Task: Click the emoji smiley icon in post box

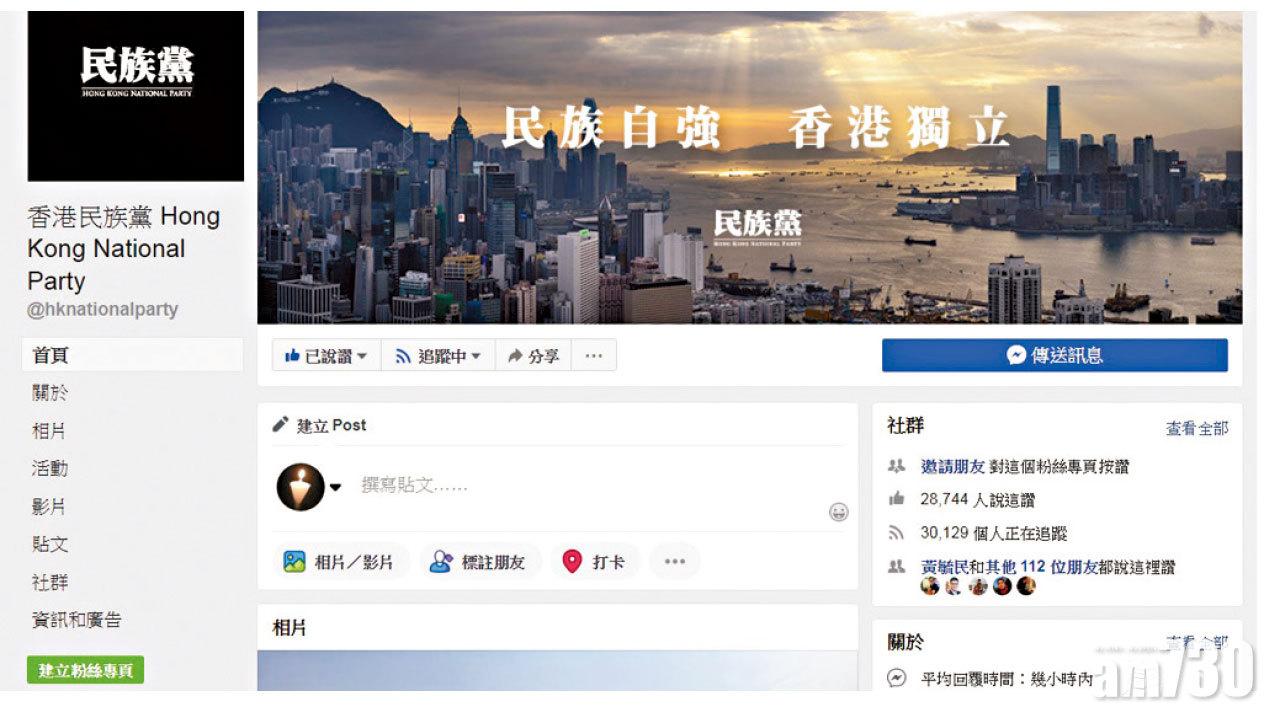Action: pyautogui.click(x=838, y=512)
